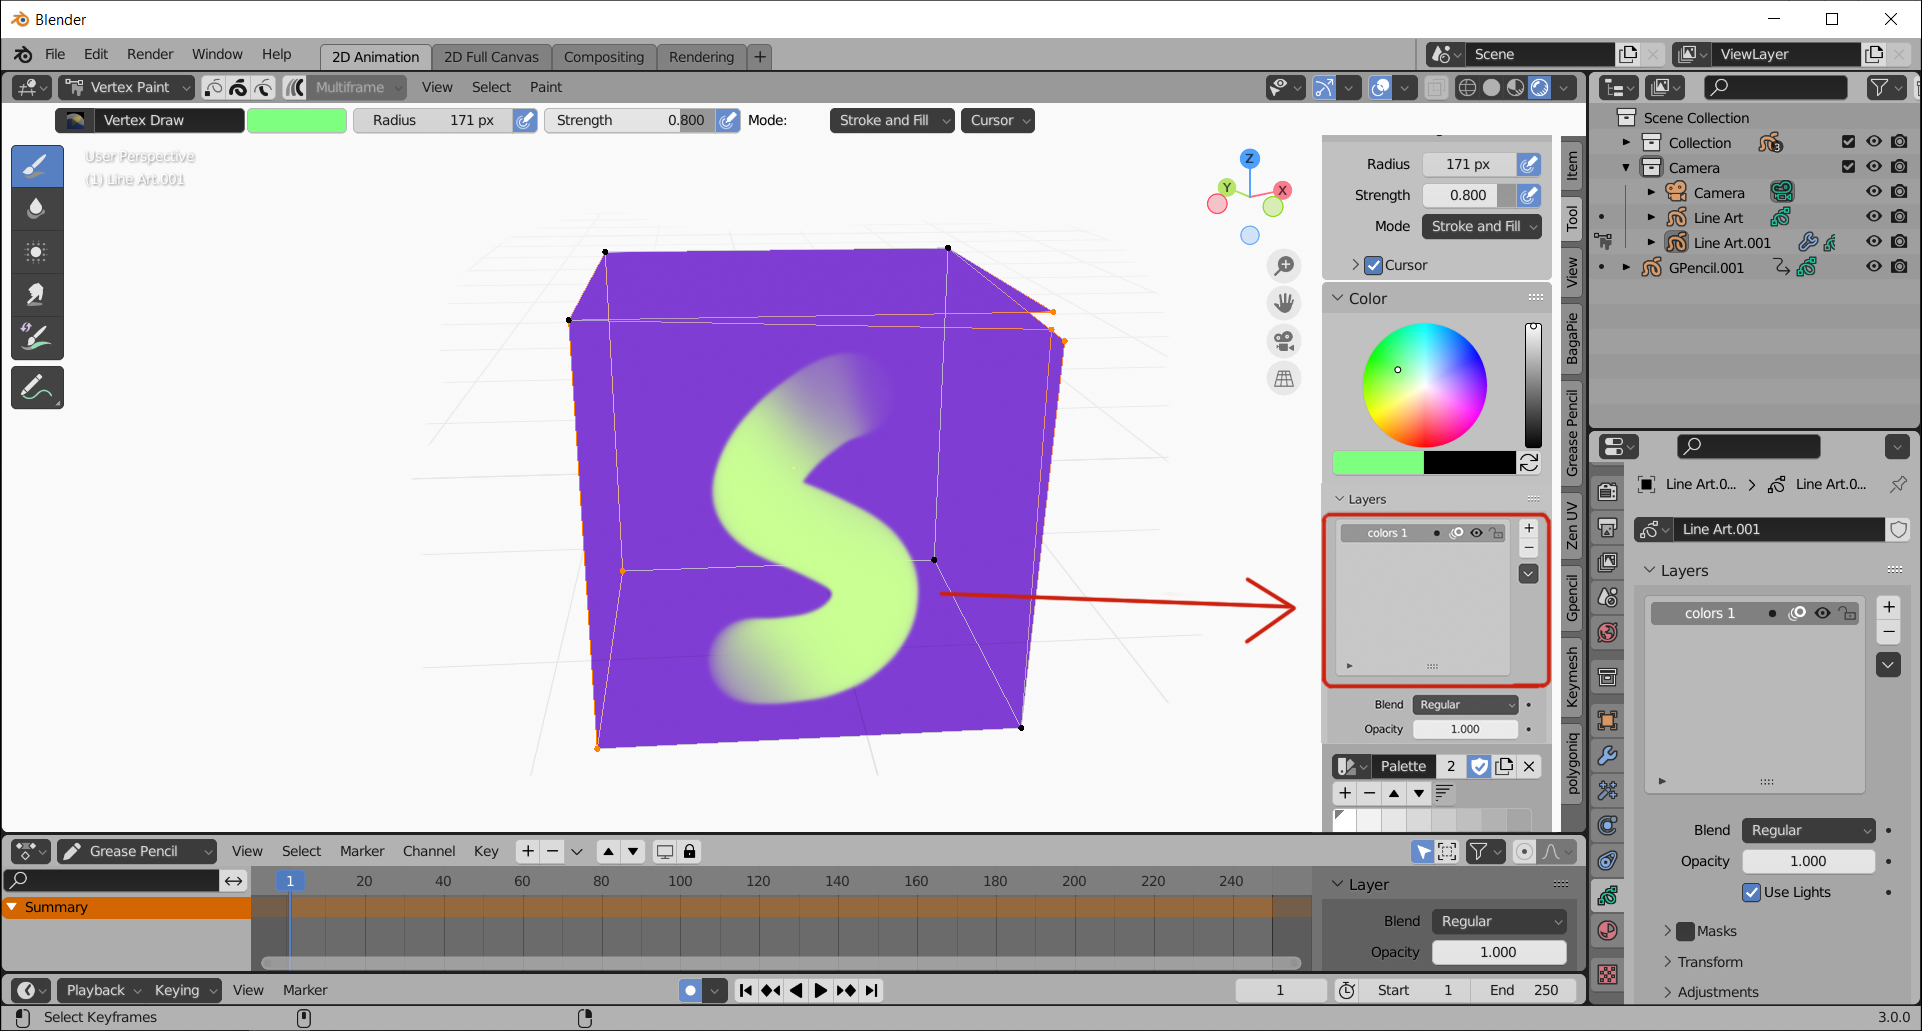Select the Blur vertex paint tool
Screen dimensions: 1922x1031
(x=37, y=208)
